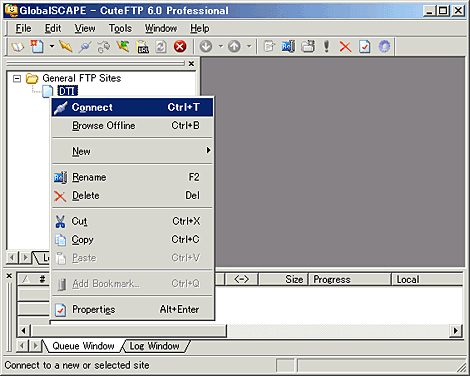This screenshot has height=376, width=470.
Task: Choose Delete in the context menu
Action: pos(132,195)
